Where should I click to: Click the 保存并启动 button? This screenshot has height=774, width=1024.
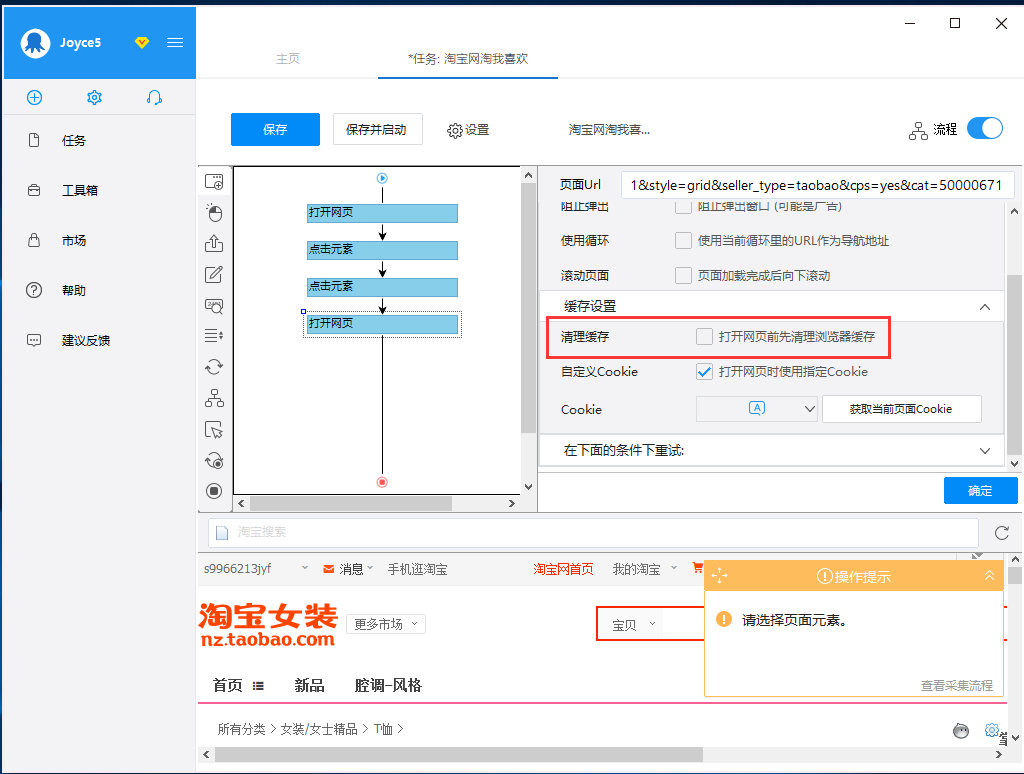tap(377, 129)
